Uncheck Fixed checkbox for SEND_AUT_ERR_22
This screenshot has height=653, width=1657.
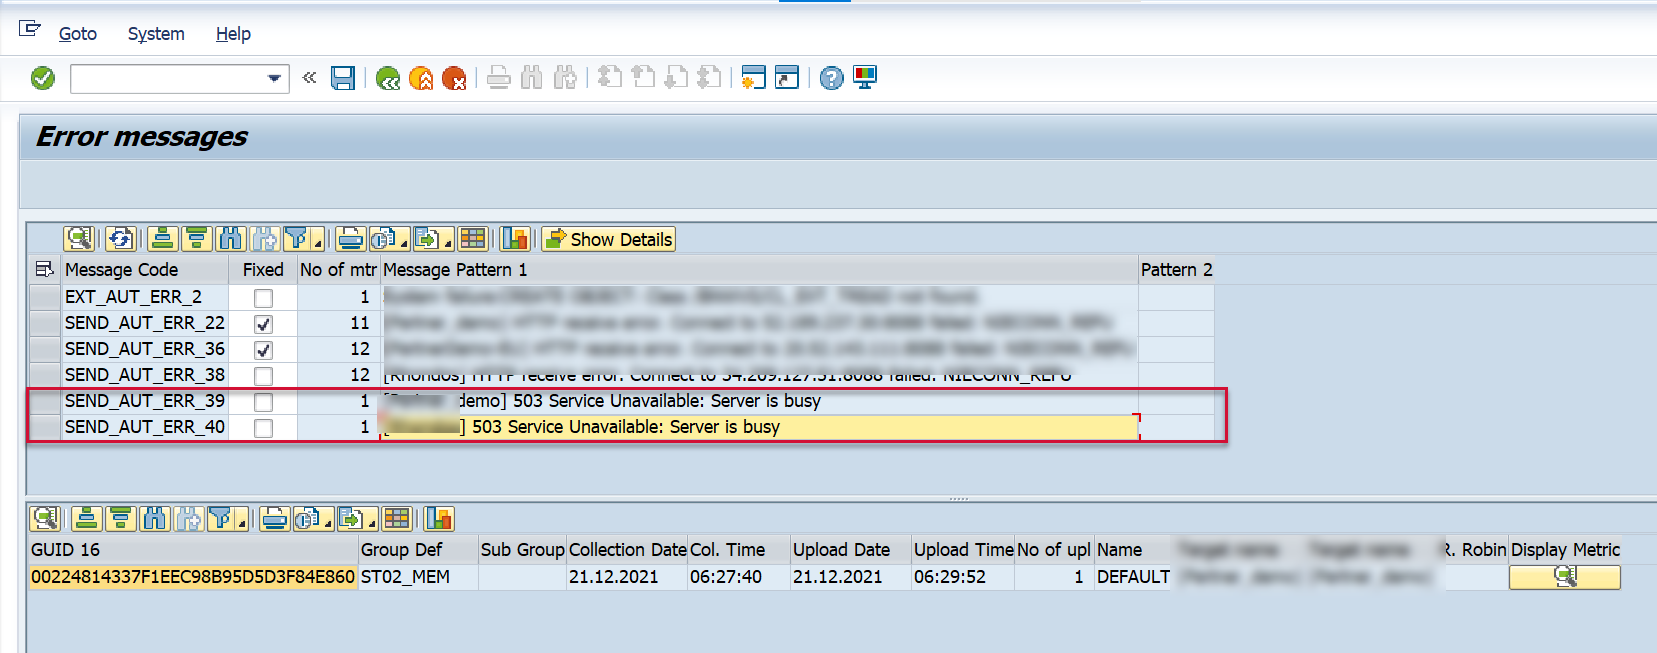click(x=263, y=324)
